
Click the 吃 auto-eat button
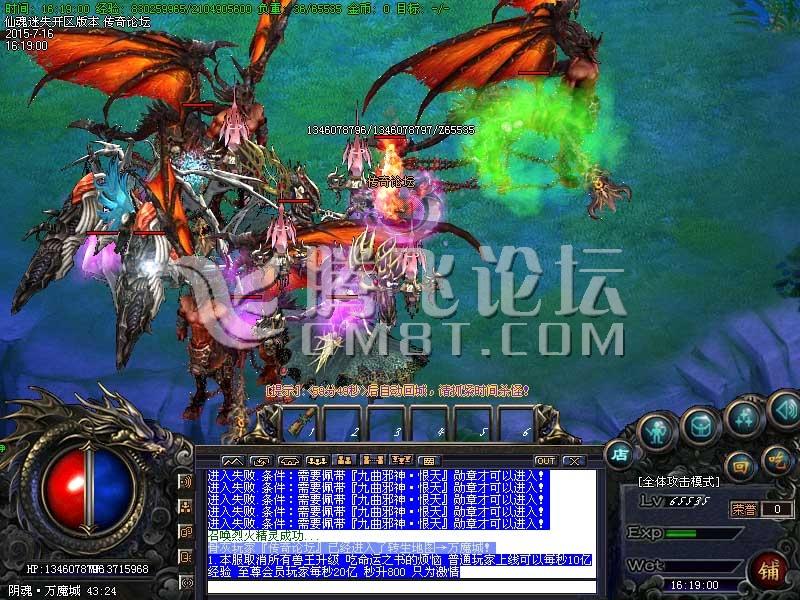[x=777, y=462]
